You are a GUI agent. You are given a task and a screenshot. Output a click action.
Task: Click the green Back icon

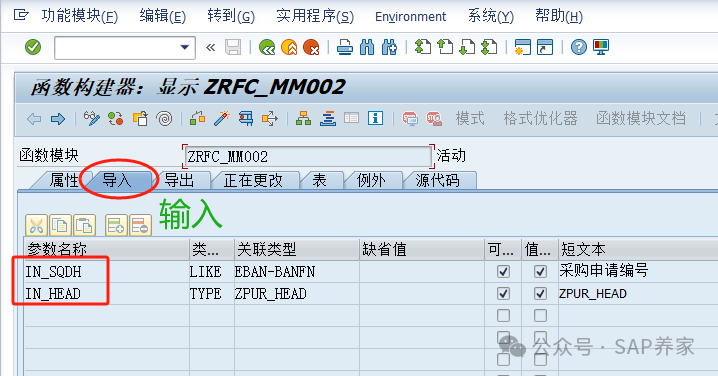point(267,47)
